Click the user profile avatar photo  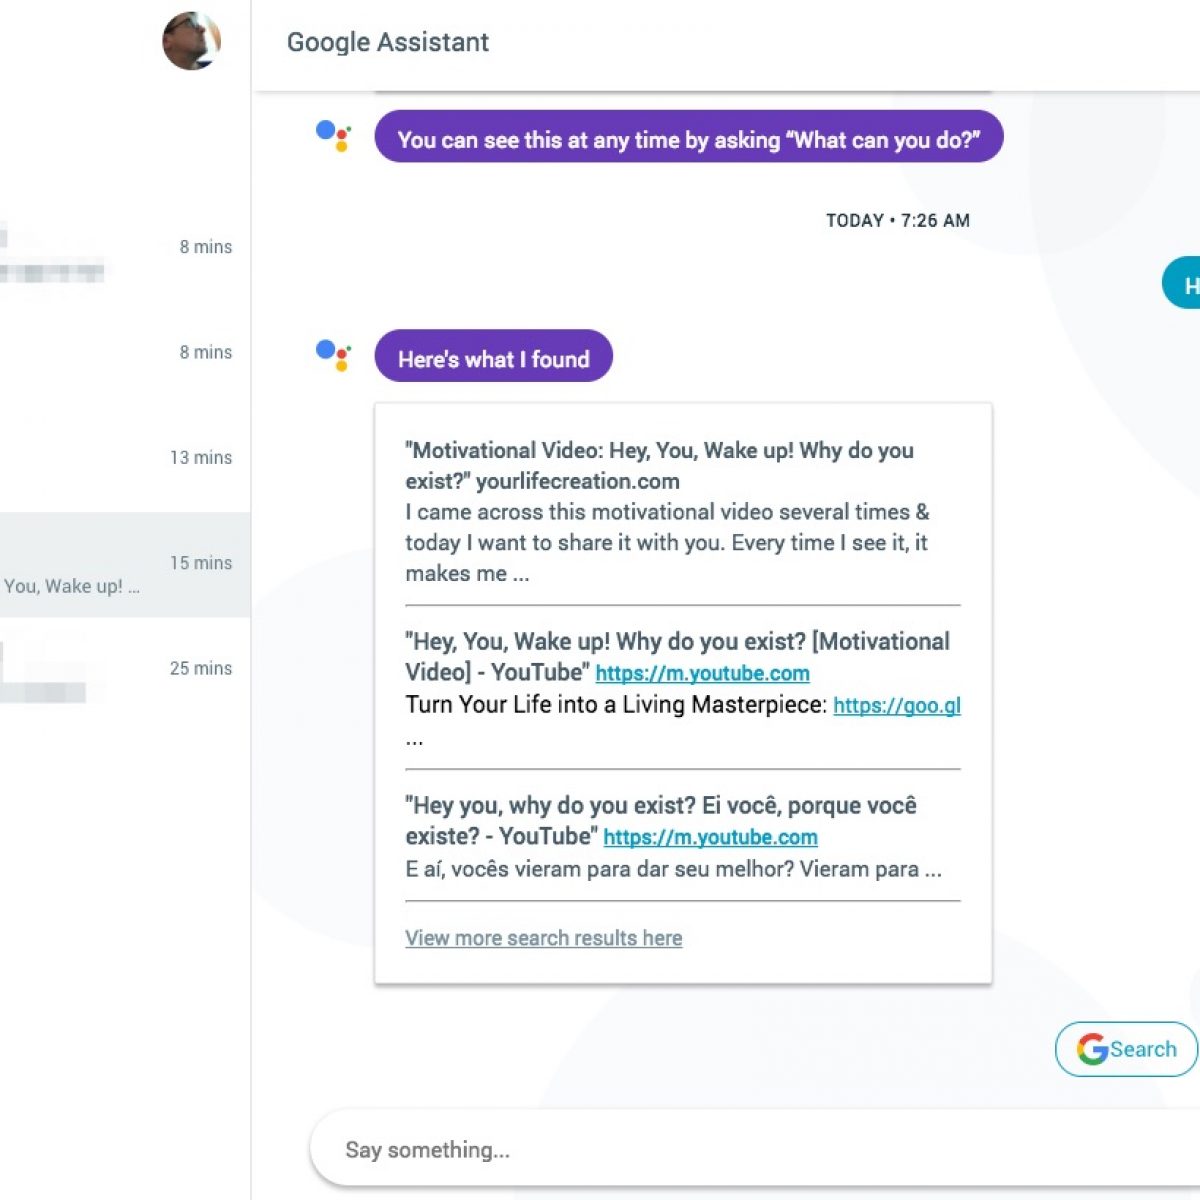[x=191, y=42]
